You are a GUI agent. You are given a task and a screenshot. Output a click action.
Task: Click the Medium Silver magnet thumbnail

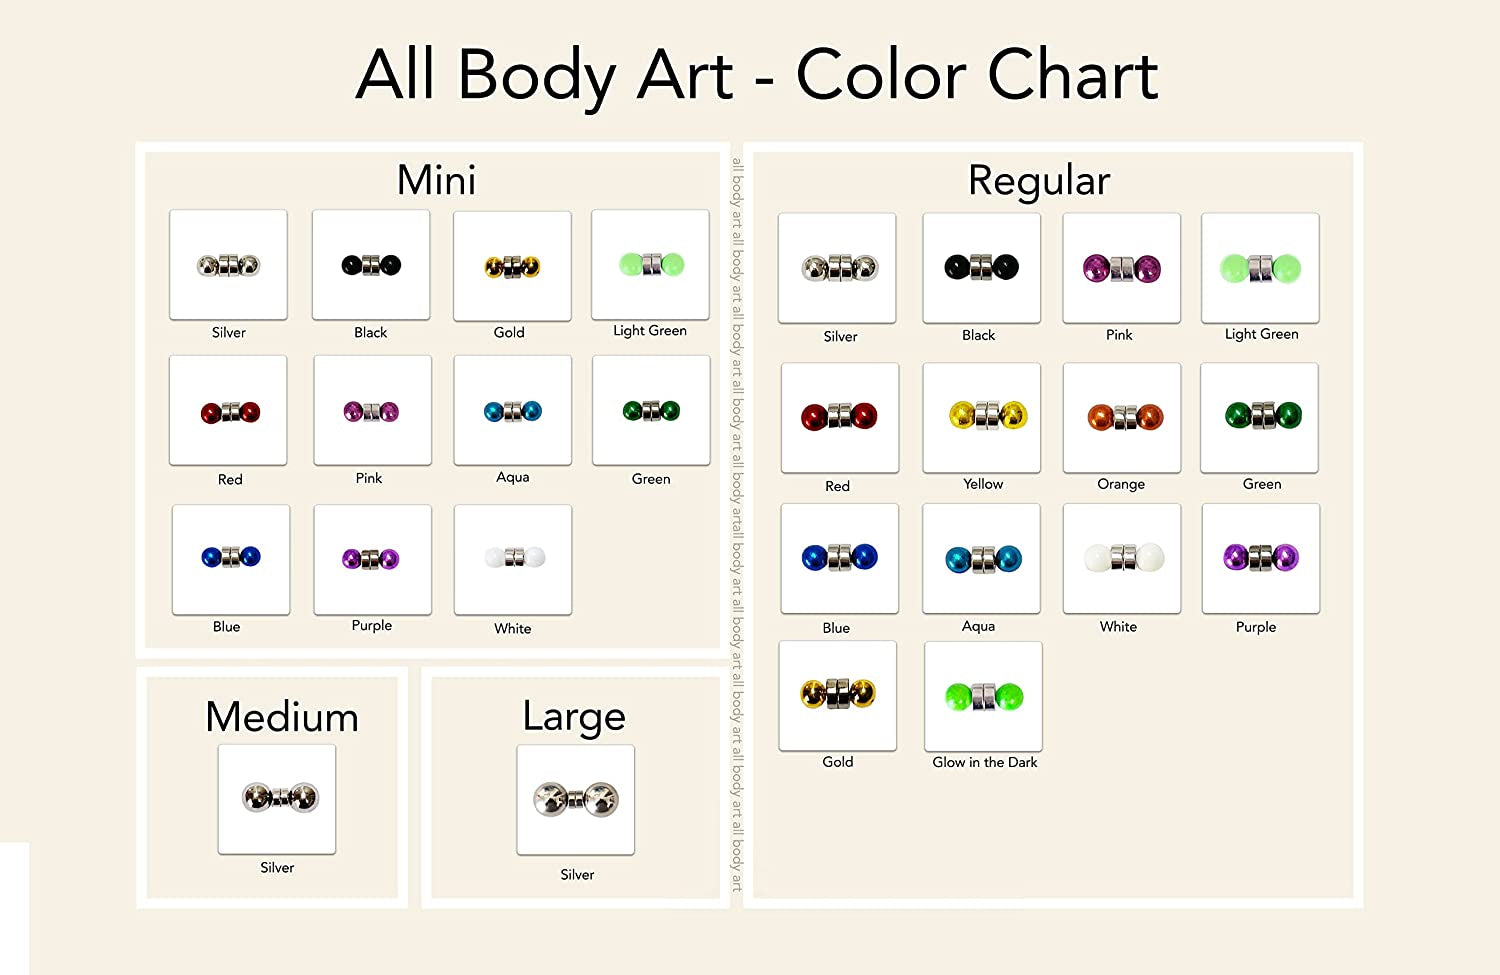pyautogui.click(x=277, y=799)
